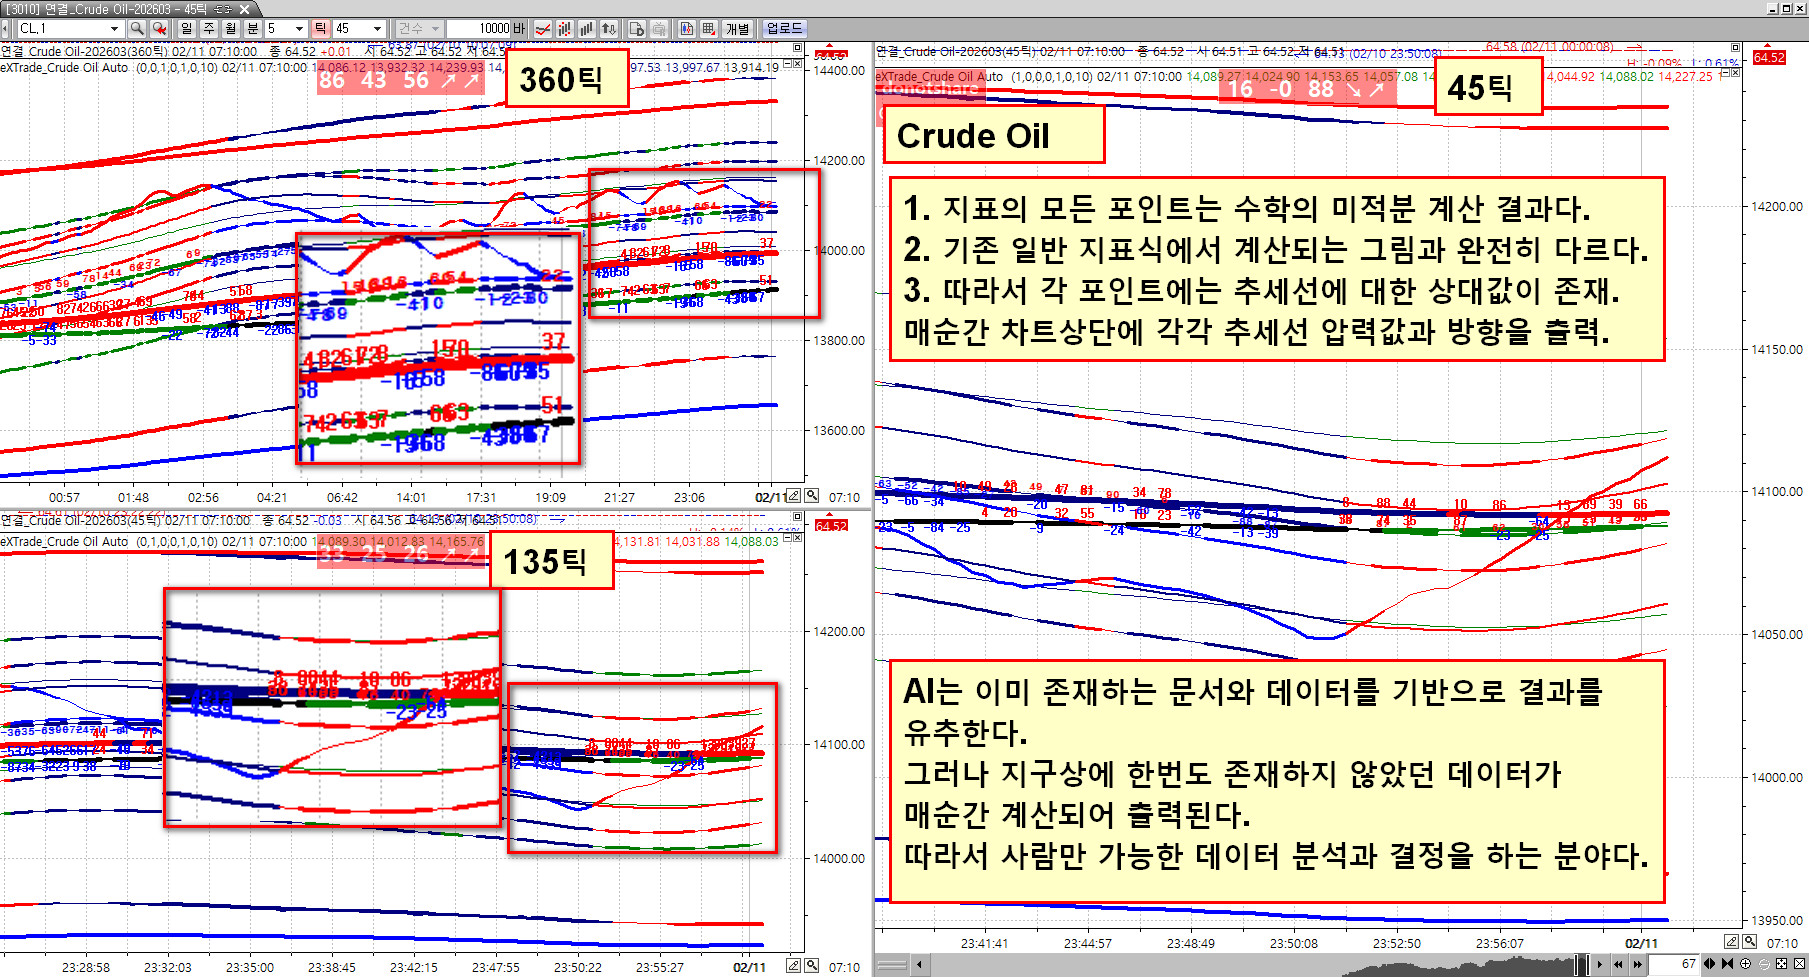
Task: Click the fast-forward double-arrow button
Action: pyautogui.click(x=1638, y=964)
